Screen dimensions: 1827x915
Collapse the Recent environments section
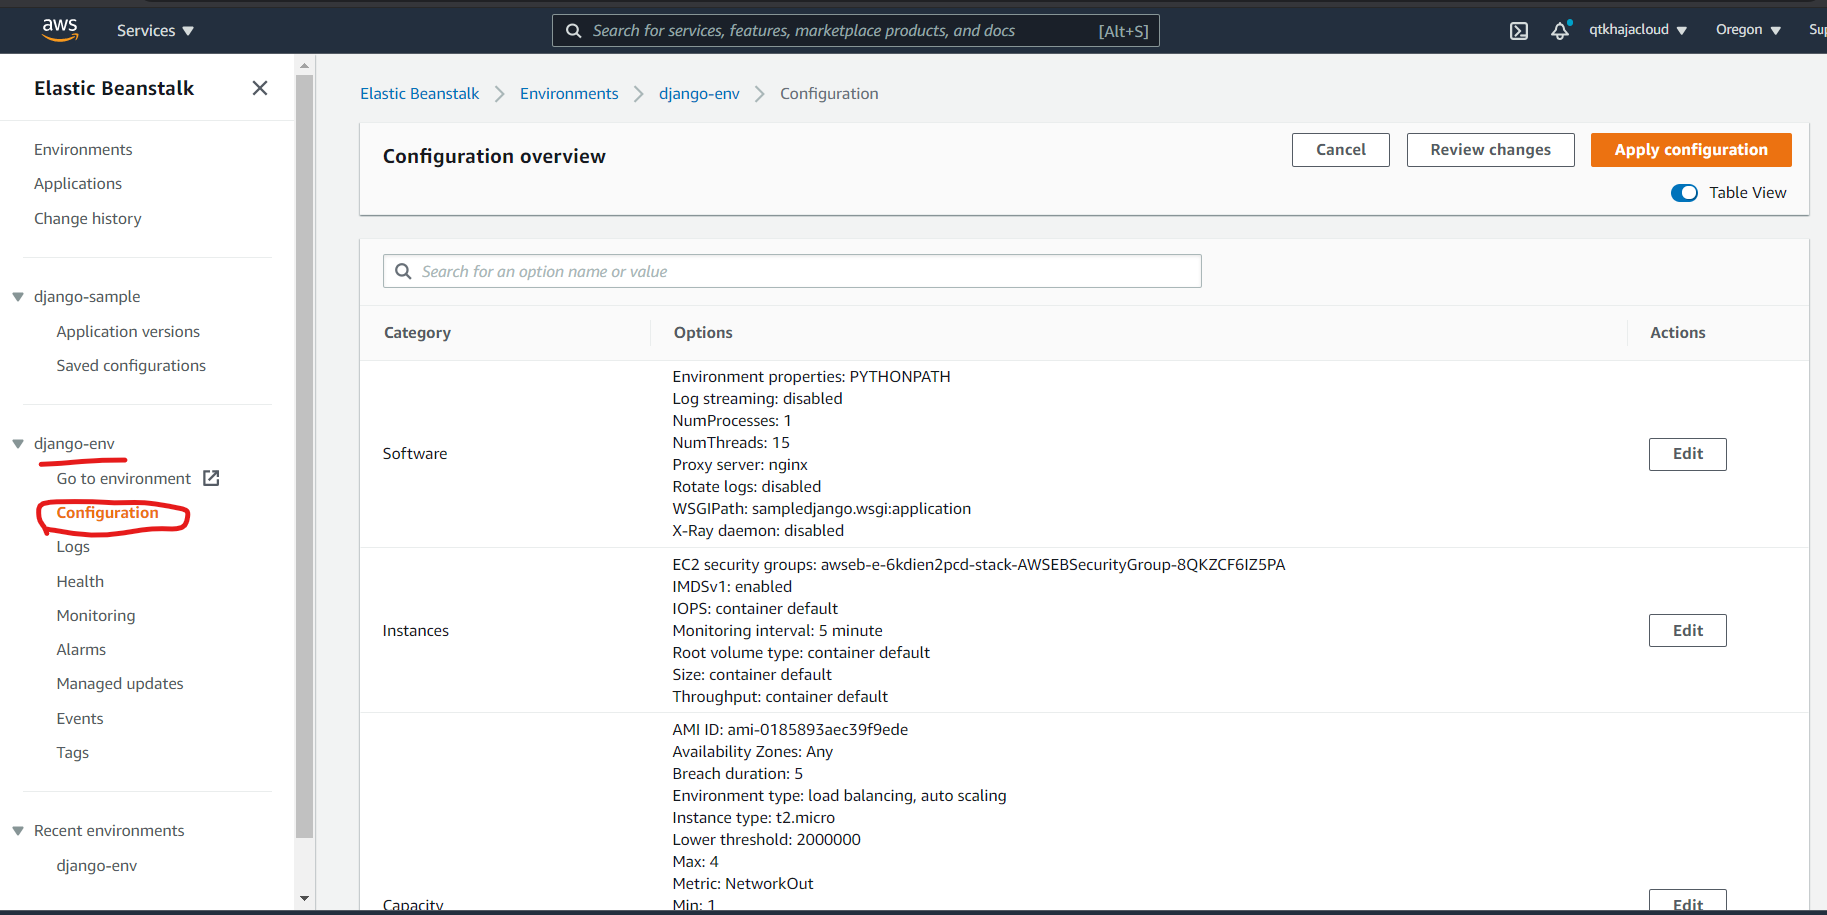pos(18,831)
